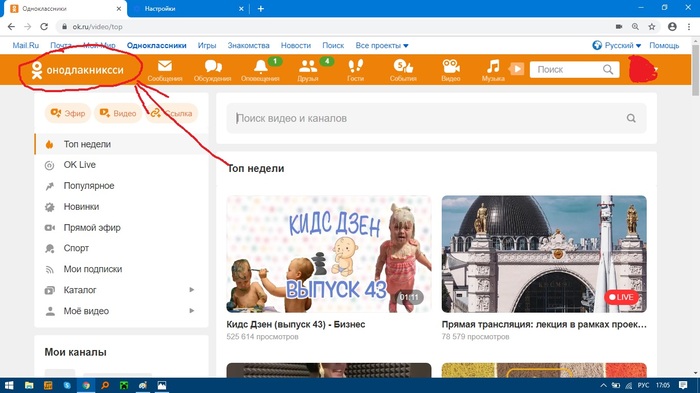This screenshot has height=393, width=700.
Task: Open Chrome profile avatar icon
Action: coord(672,27)
